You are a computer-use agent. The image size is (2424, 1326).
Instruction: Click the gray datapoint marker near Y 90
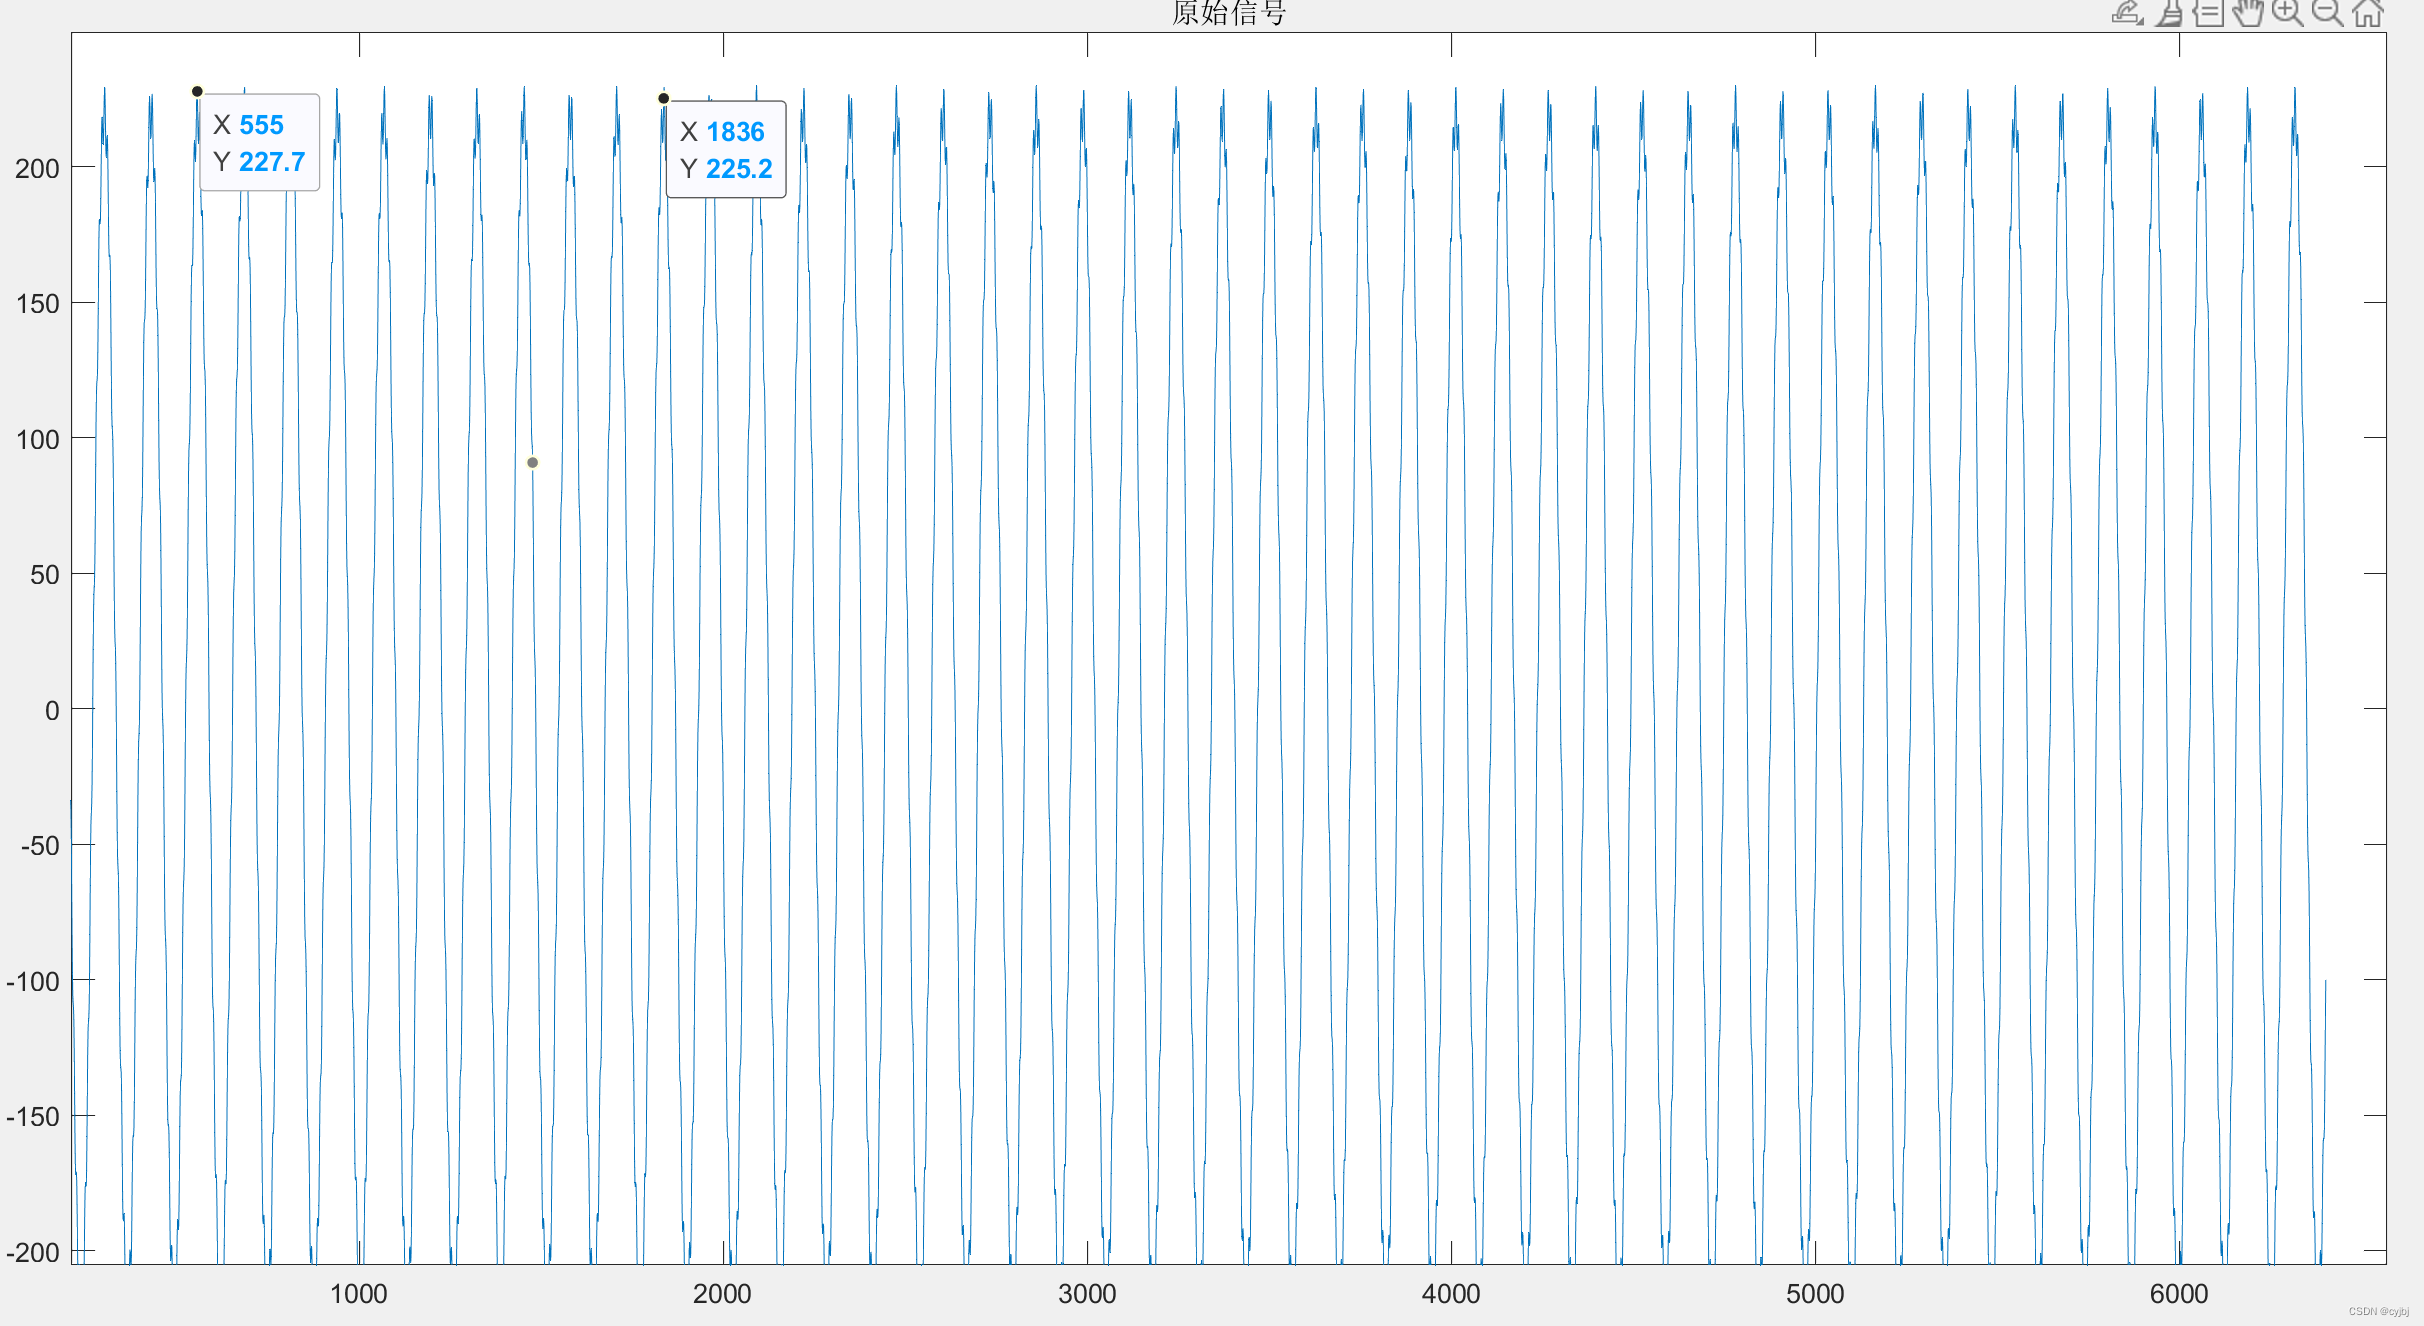point(532,462)
